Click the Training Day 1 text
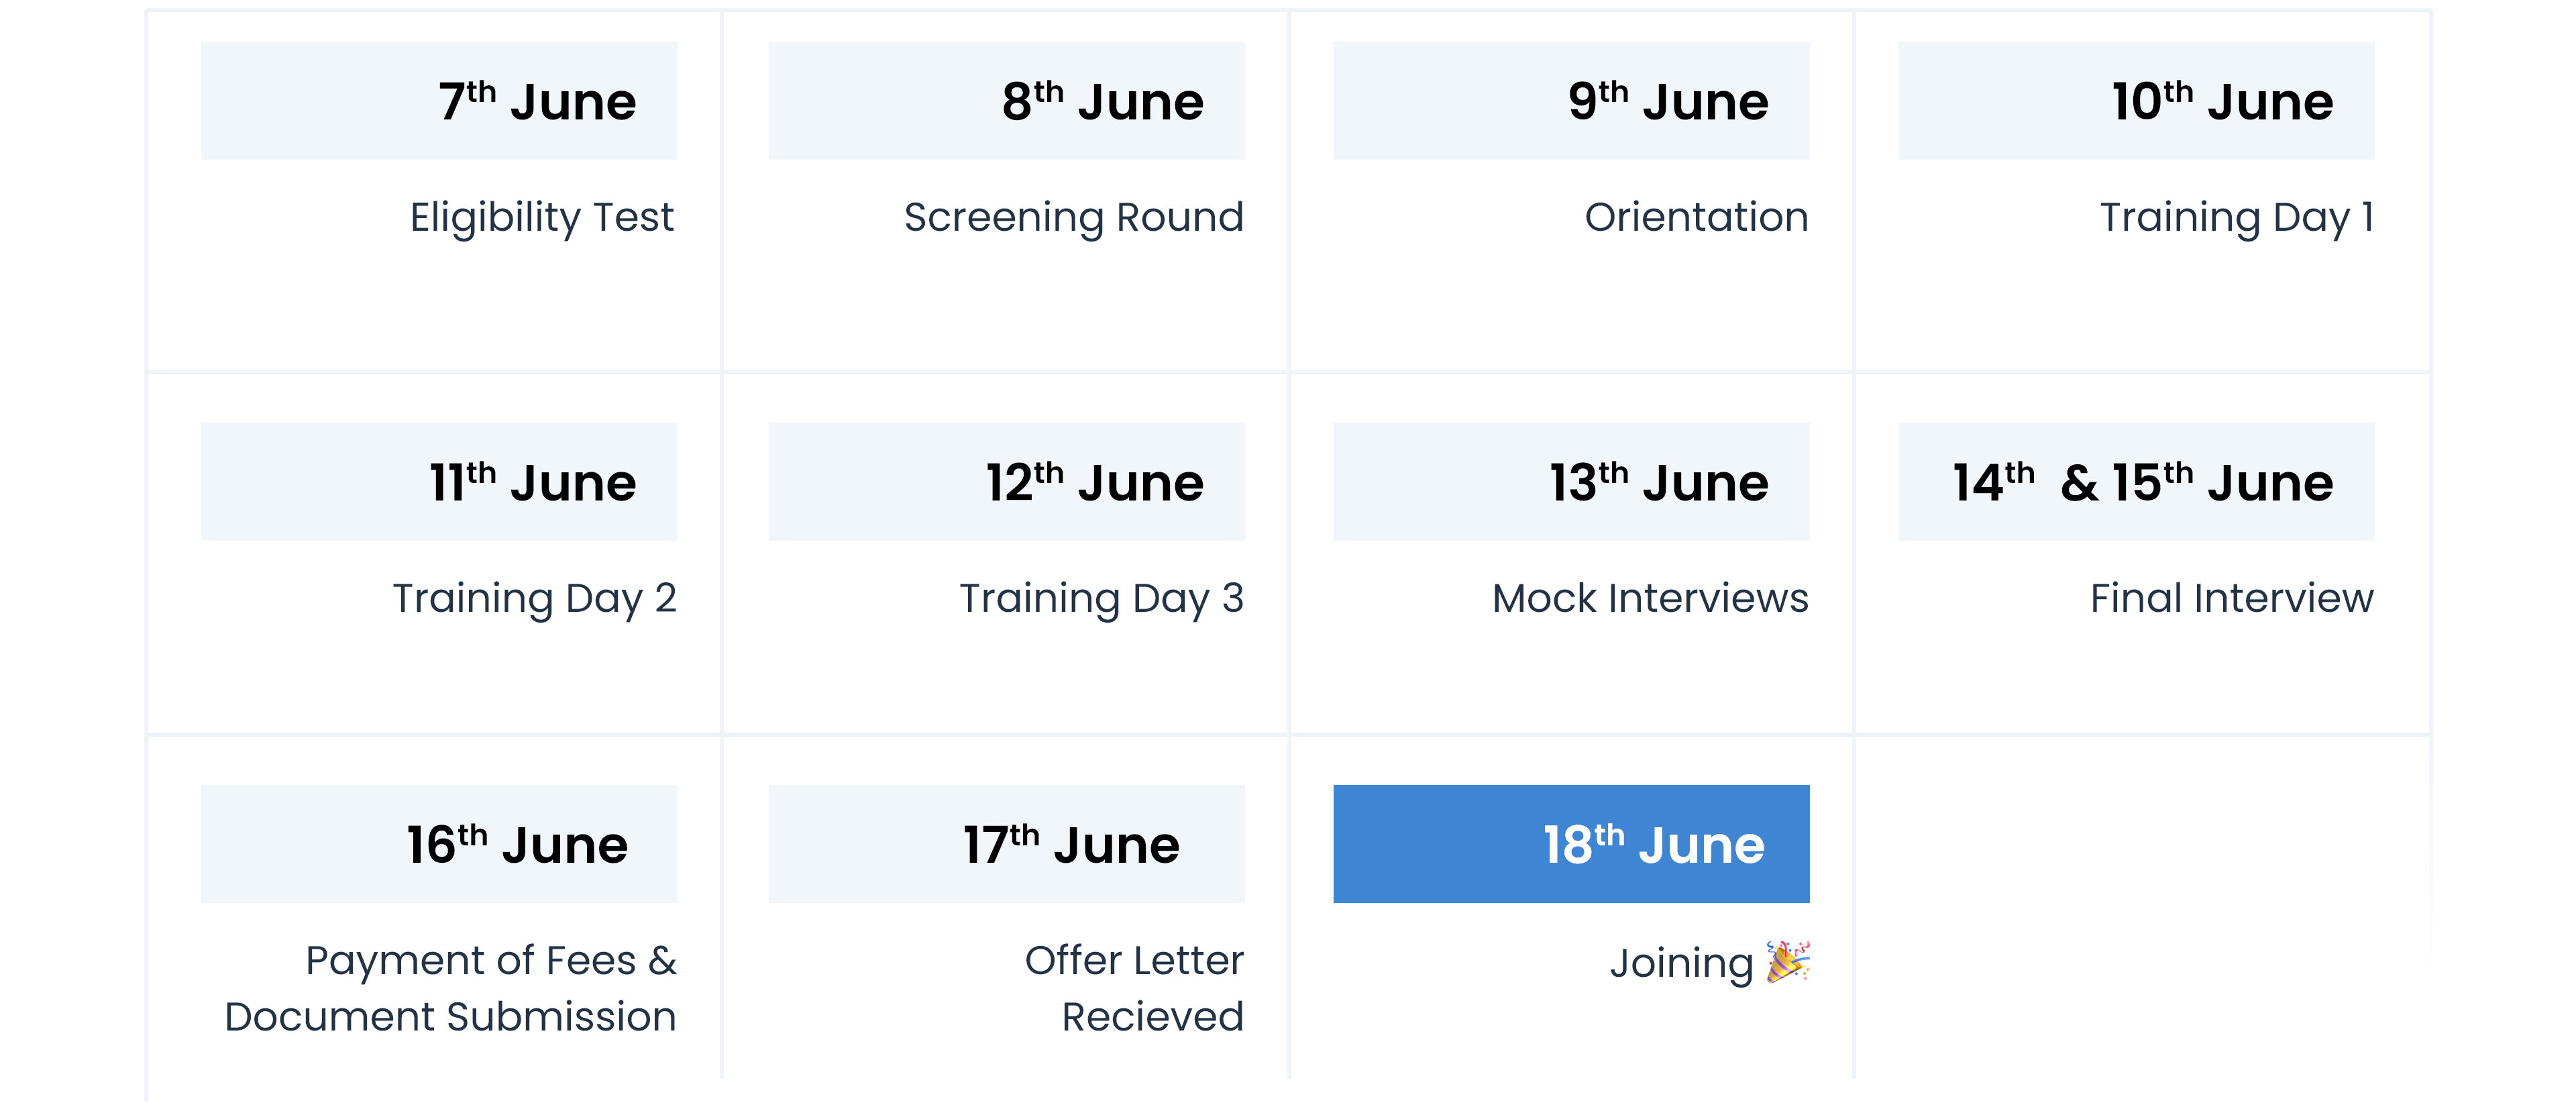The width and height of the screenshot is (2576, 1107). pyautogui.click(x=2237, y=218)
